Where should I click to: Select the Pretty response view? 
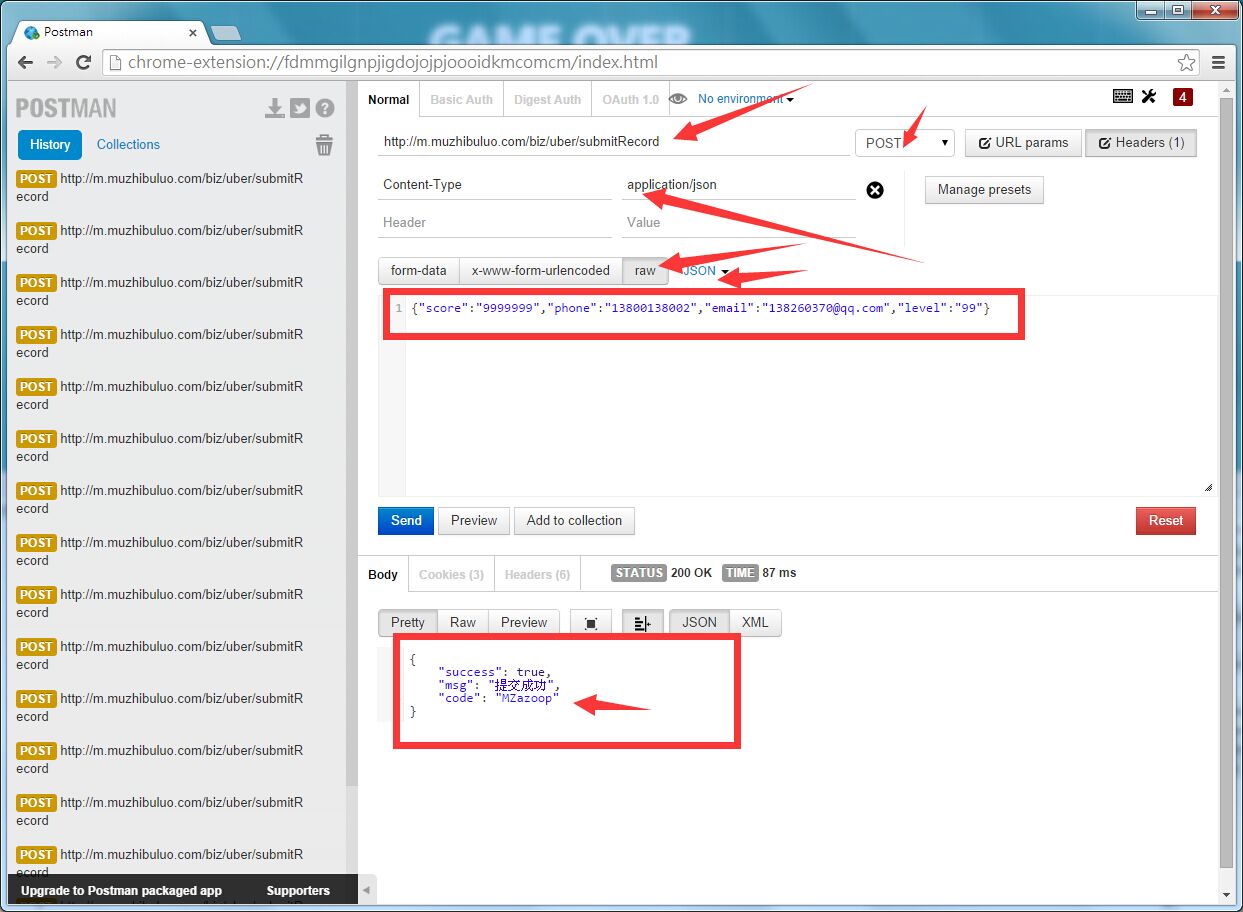(407, 623)
